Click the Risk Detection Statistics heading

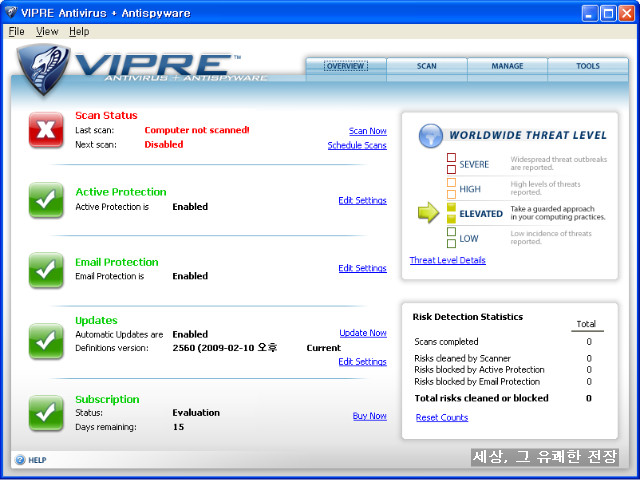pos(468,317)
